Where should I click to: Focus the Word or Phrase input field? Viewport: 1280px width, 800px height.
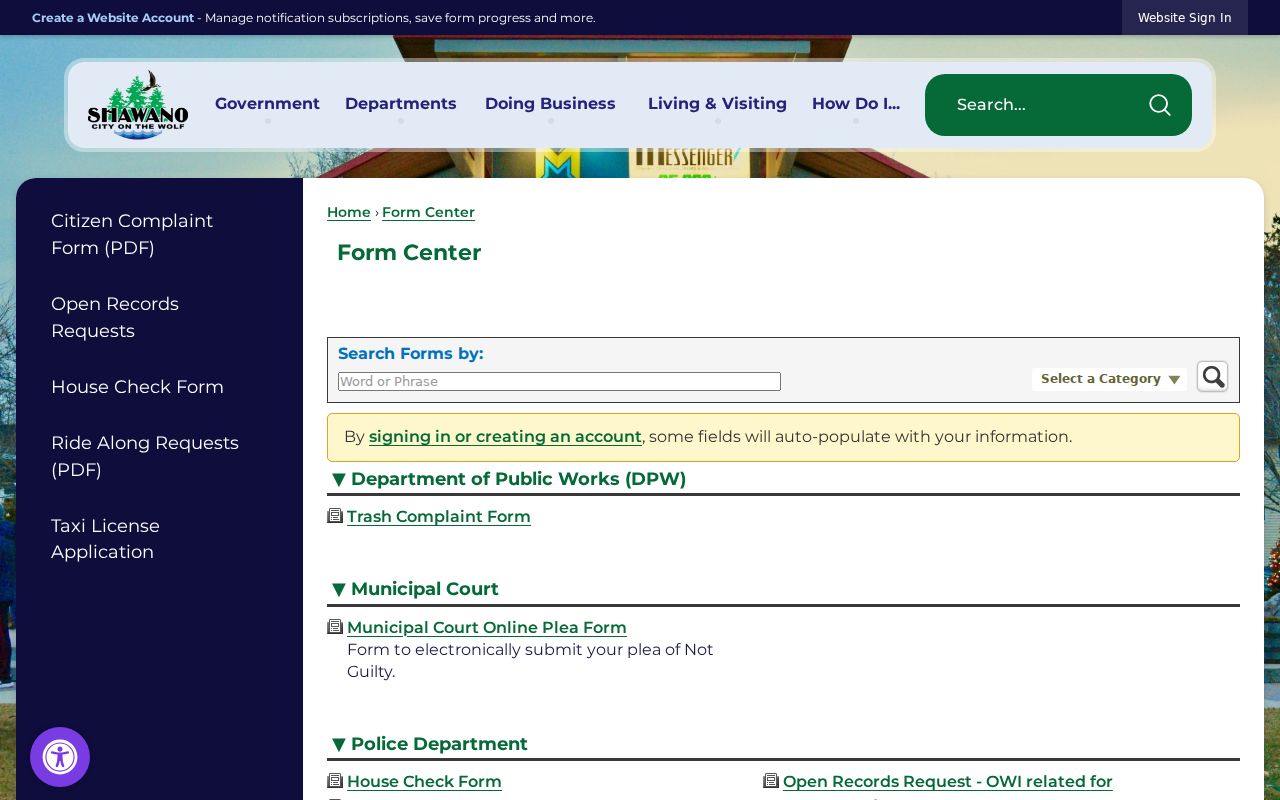559,381
